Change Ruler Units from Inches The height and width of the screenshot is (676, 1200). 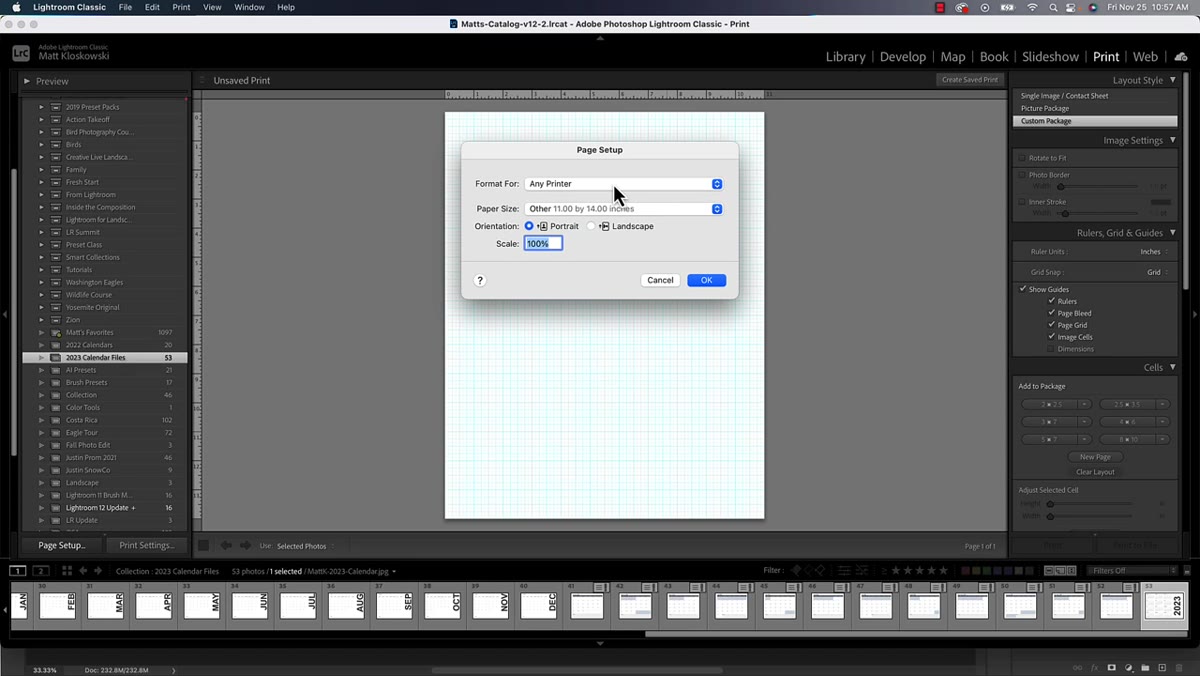pos(1154,252)
